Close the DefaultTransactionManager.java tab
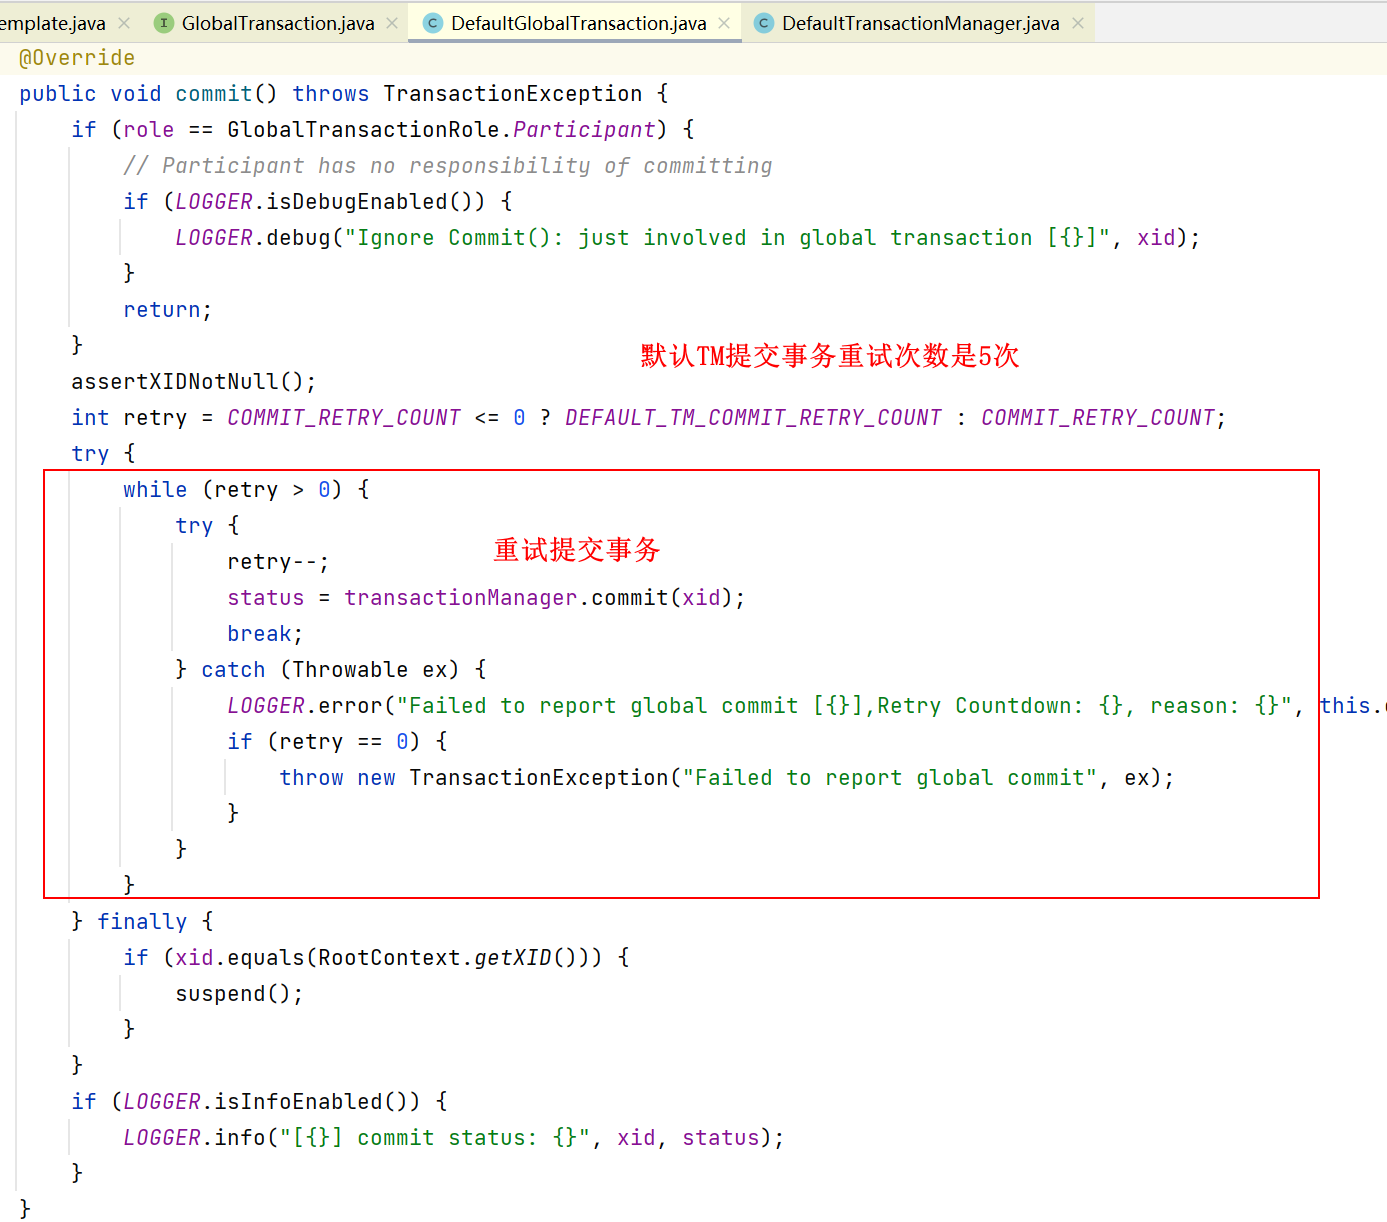The width and height of the screenshot is (1387, 1222). (x=1078, y=23)
